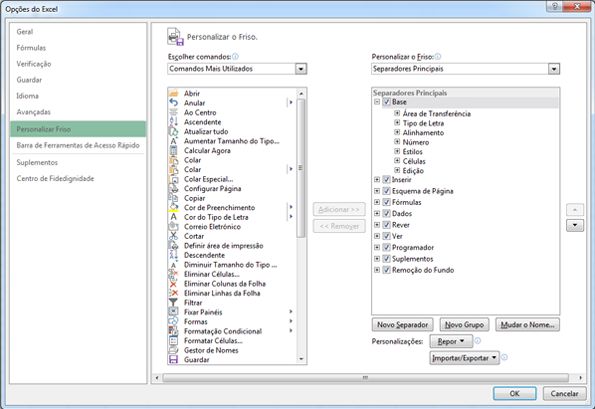This screenshot has width=595, height=409.
Task: Click the Ascendente sort icon
Action: click(x=173, y=122)
